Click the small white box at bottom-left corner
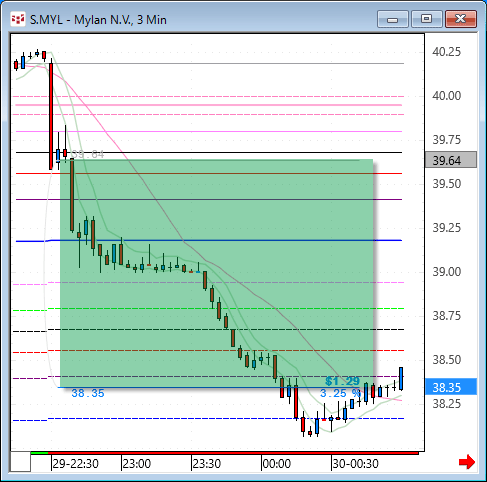This screenshot has width=487, height=482. click(x=20, y=461)
